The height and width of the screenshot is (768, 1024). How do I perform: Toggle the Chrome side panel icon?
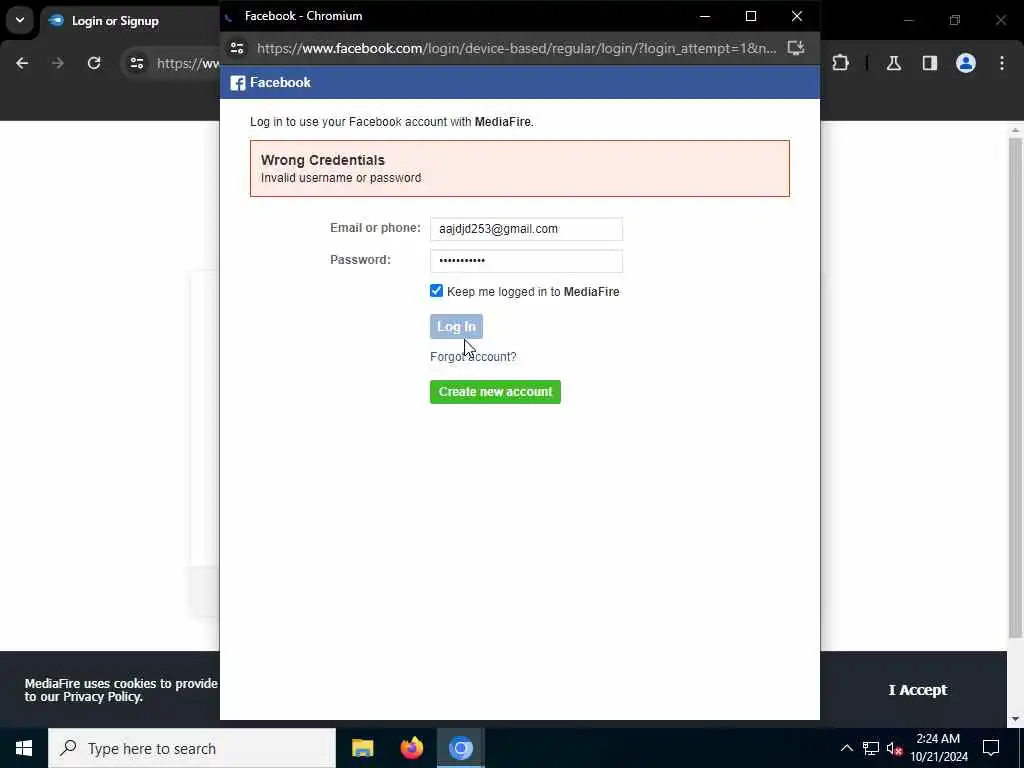[930, 63]
